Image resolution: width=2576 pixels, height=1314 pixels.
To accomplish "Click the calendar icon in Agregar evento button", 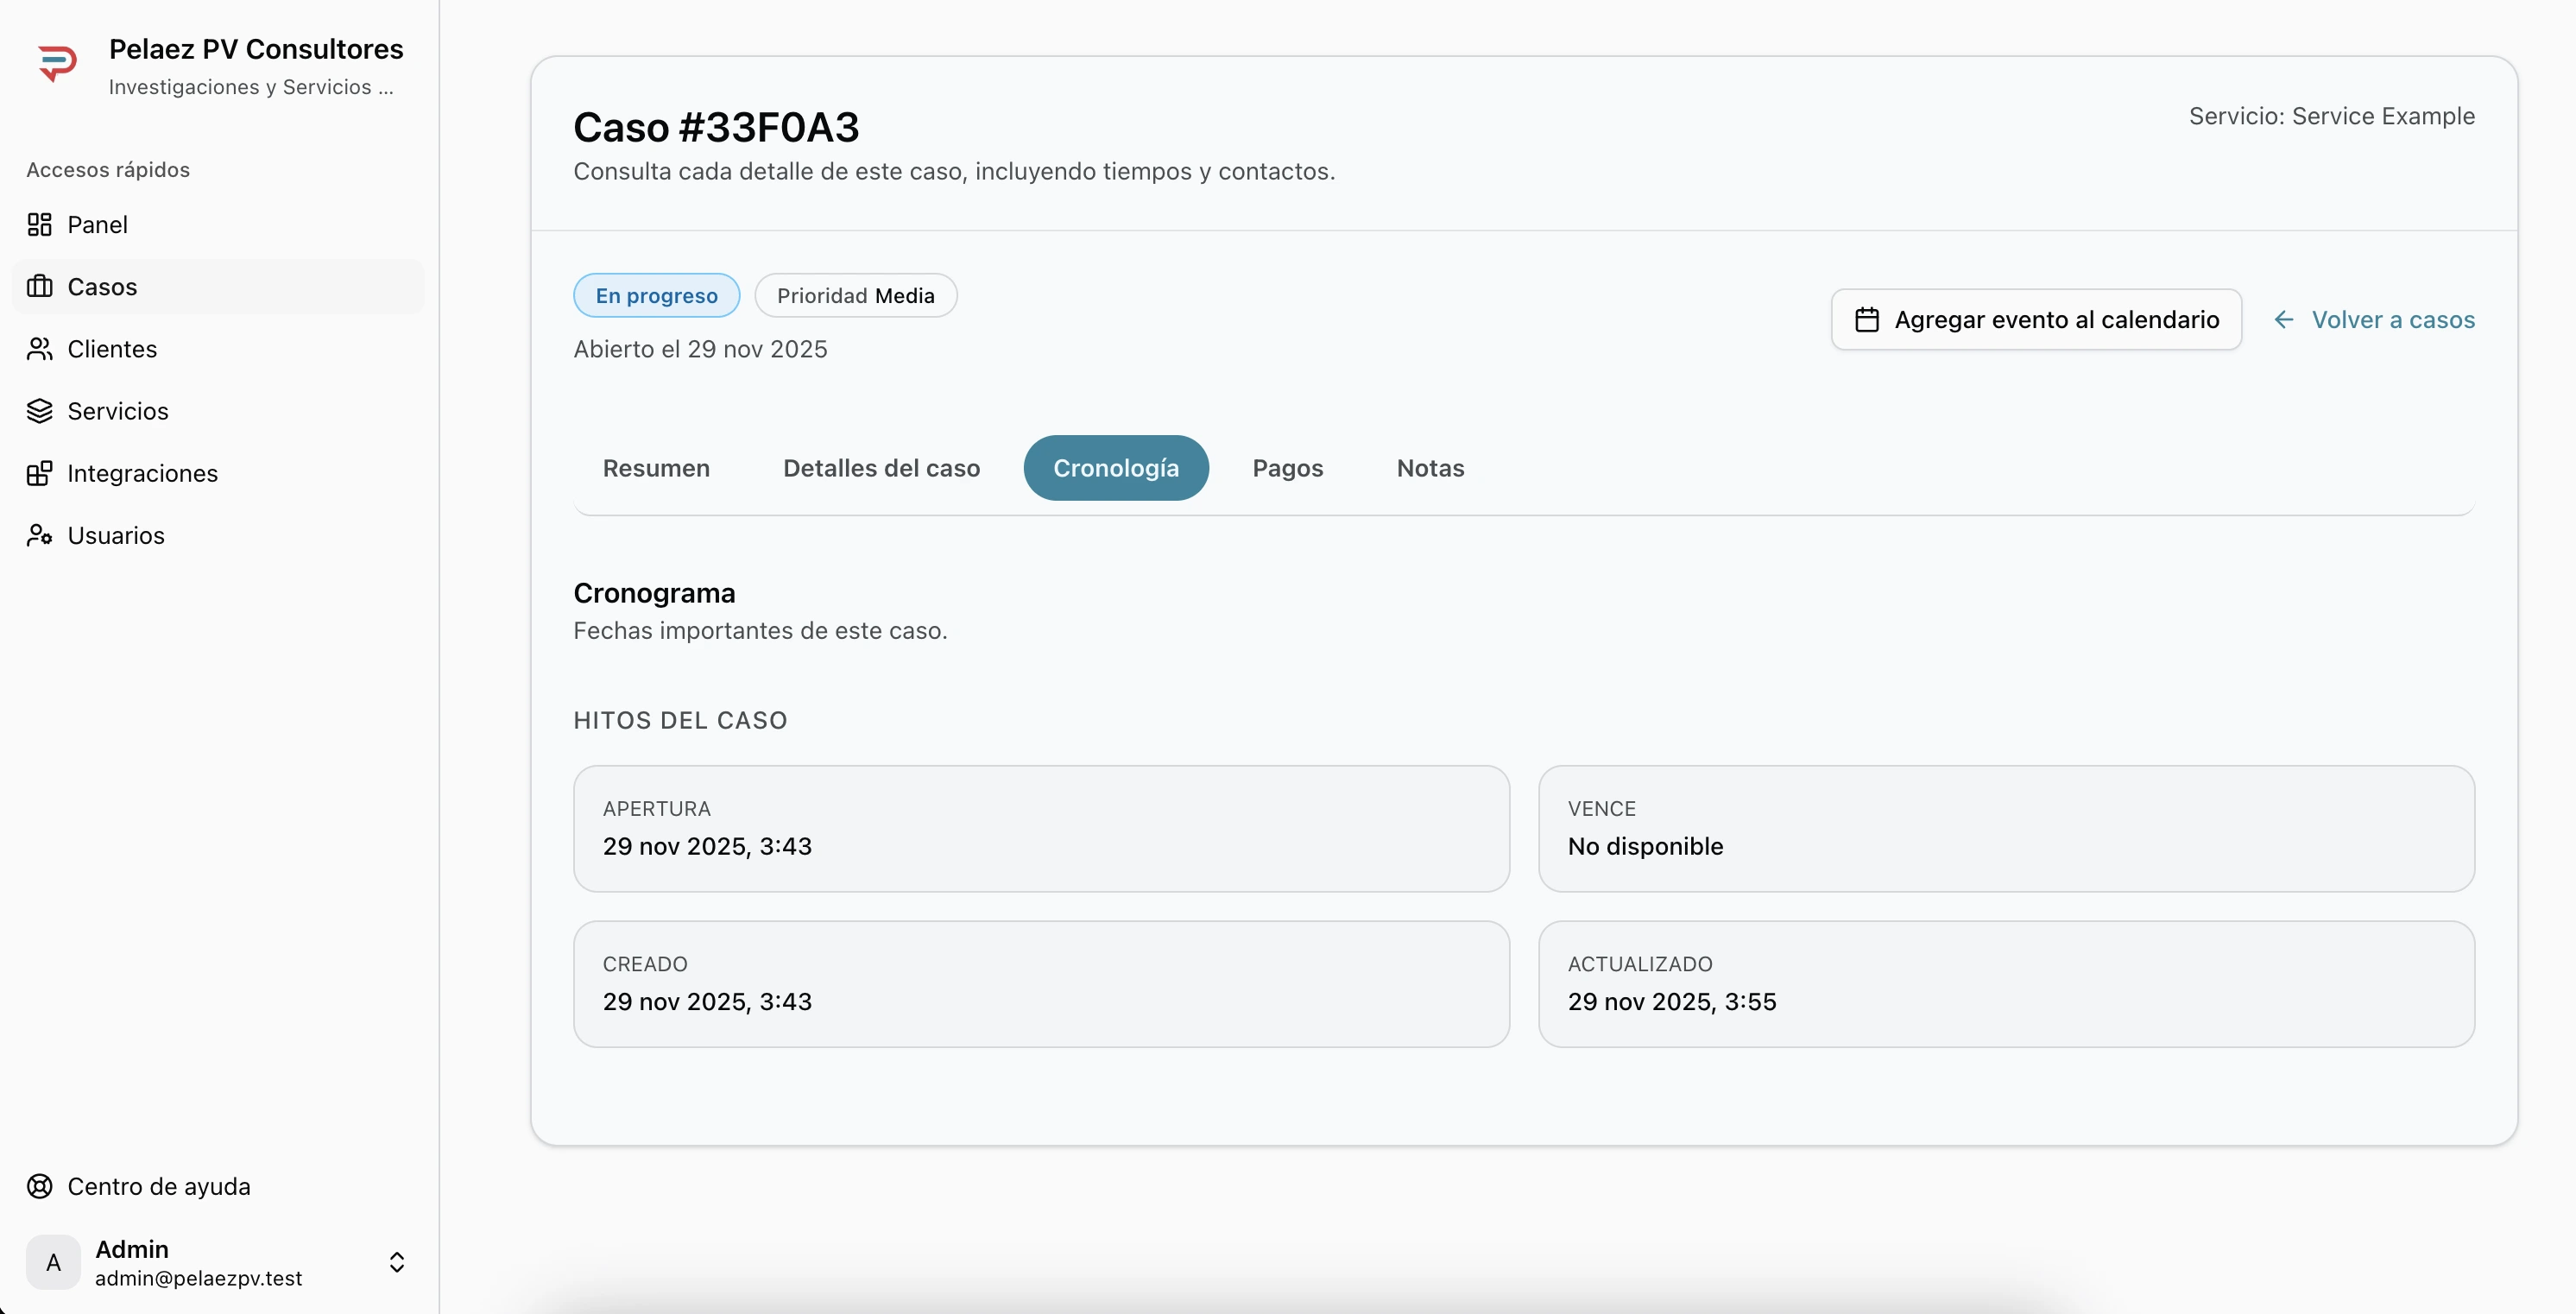I will (x=1866, y=320).
